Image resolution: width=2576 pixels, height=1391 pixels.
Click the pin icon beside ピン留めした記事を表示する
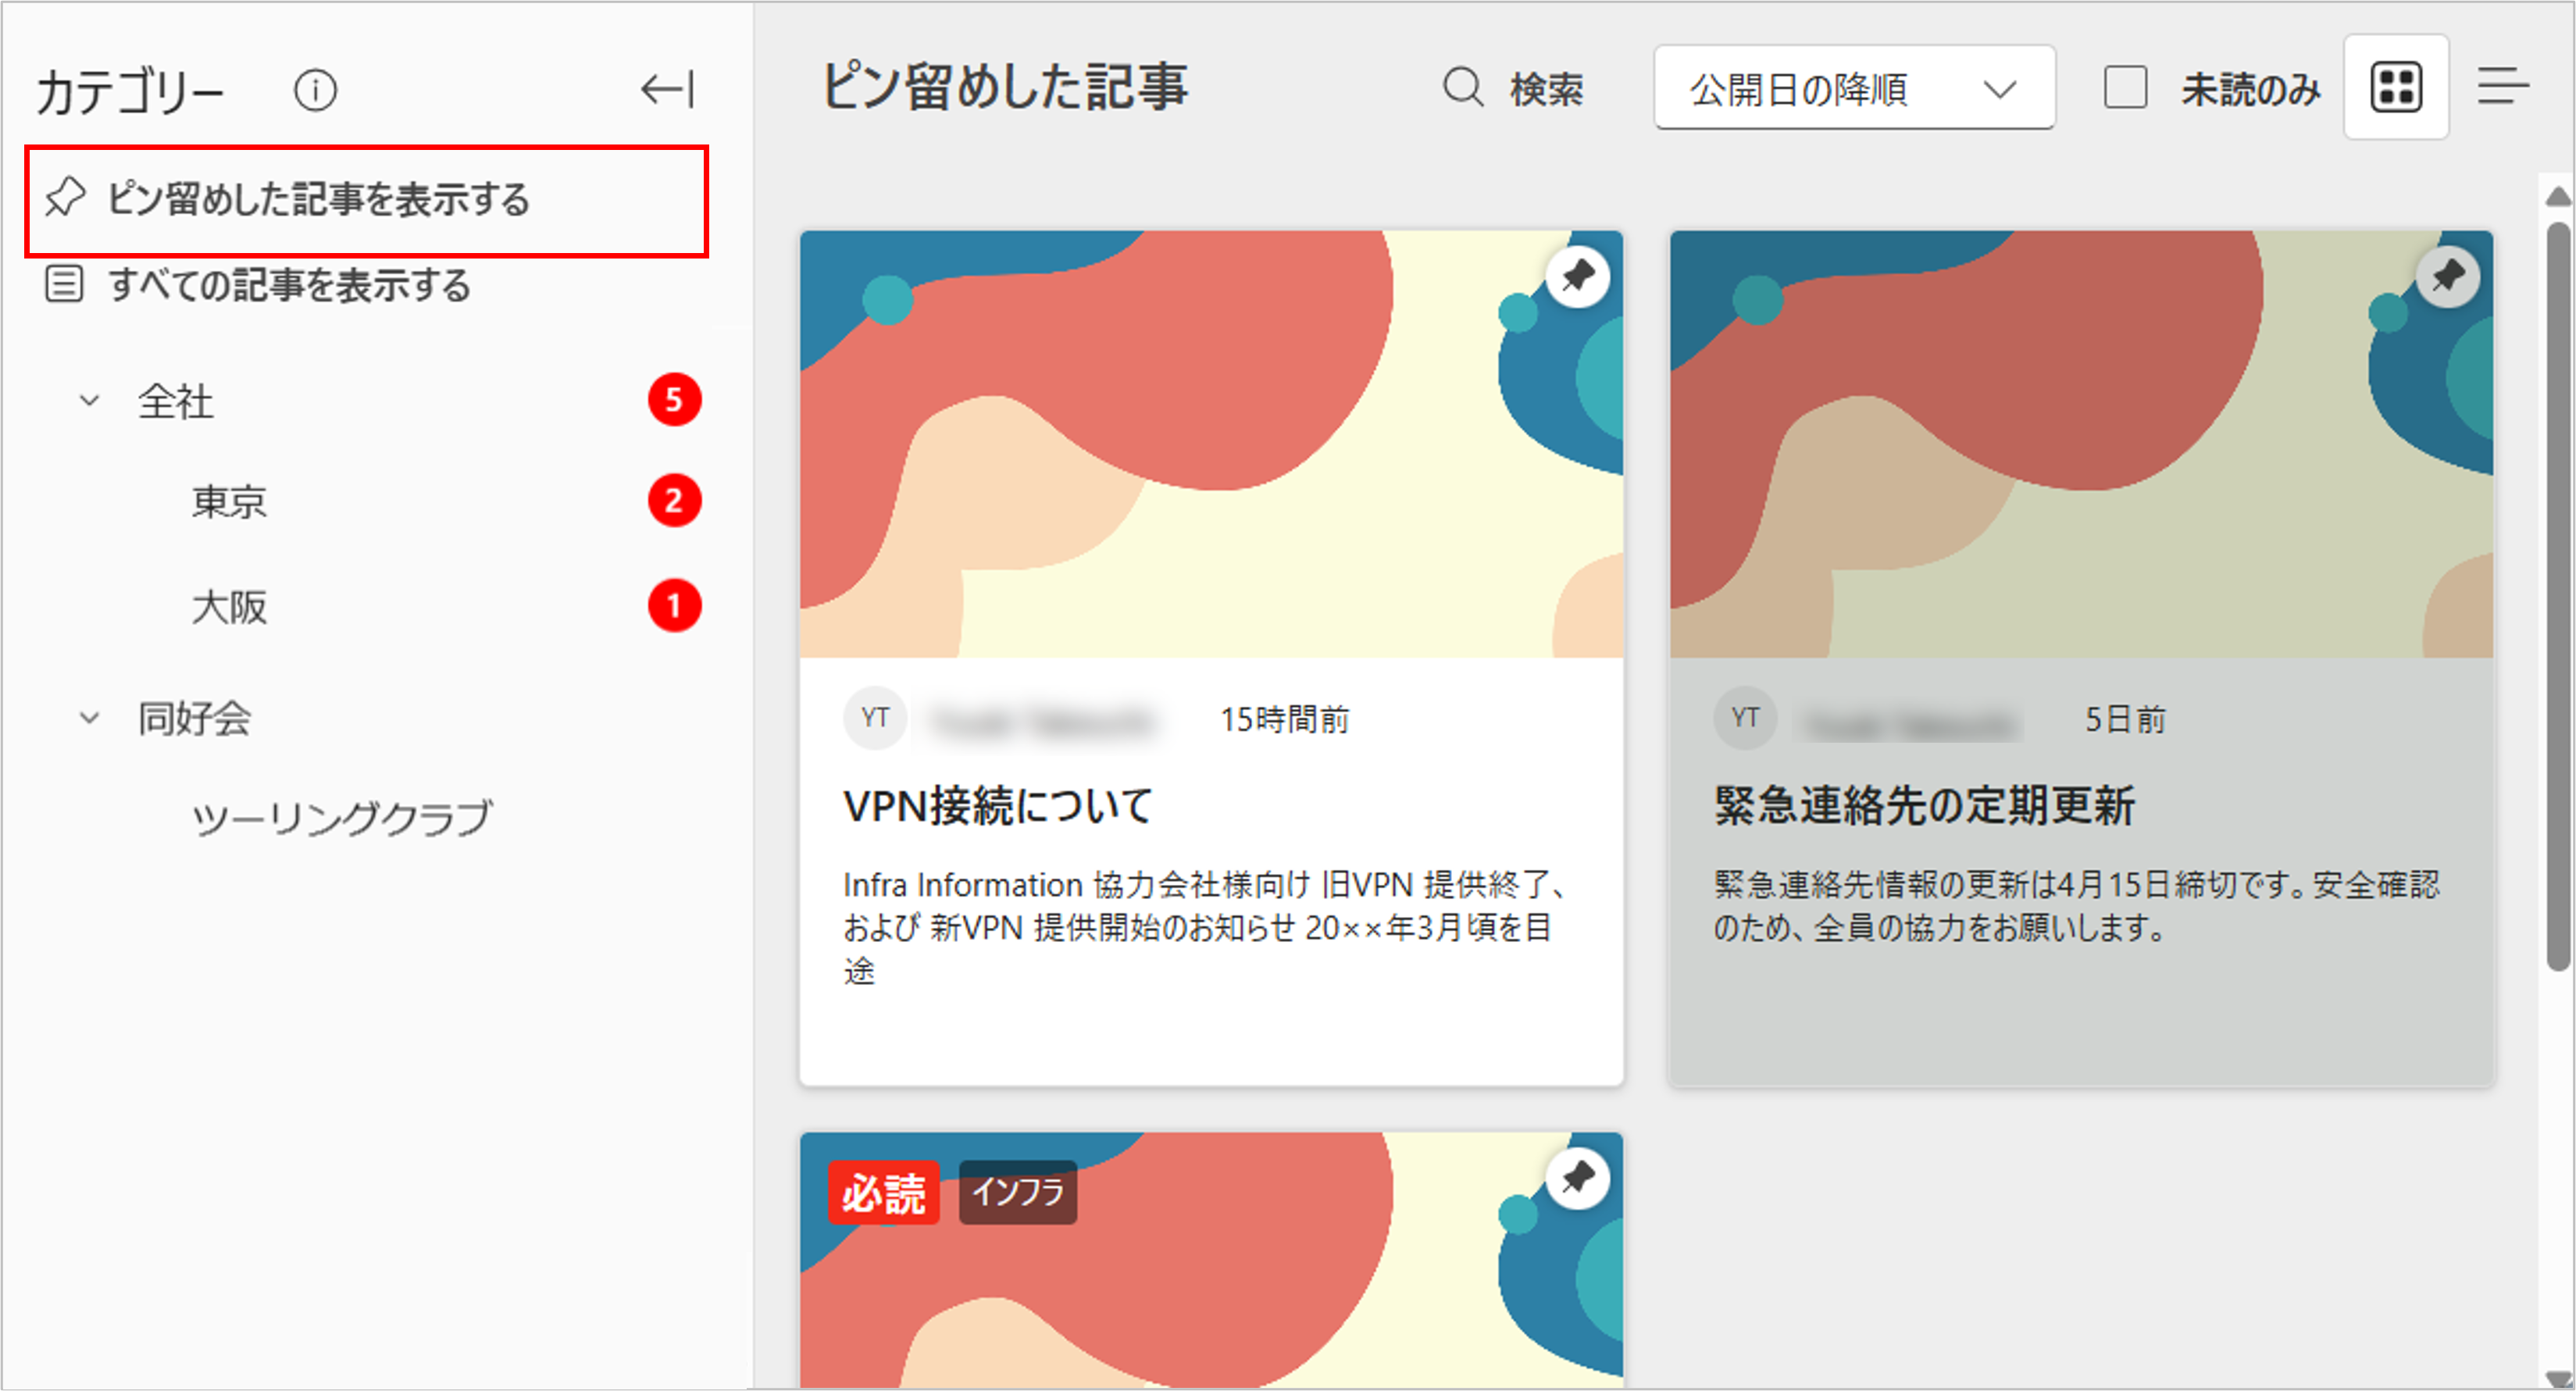click(x=66, y=198)
